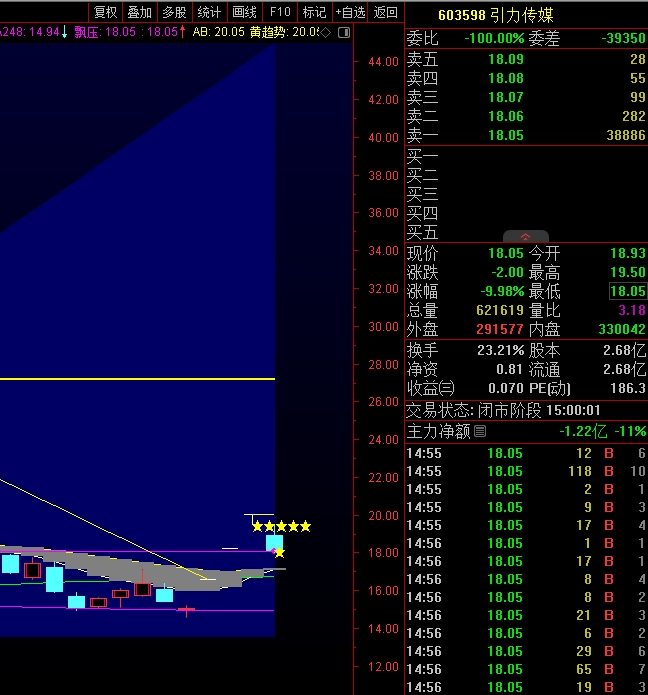The width and height of the screenshot is (648, 695).
Task: Click the stock title 603598 引力传媒
Action: coord(496,16)
